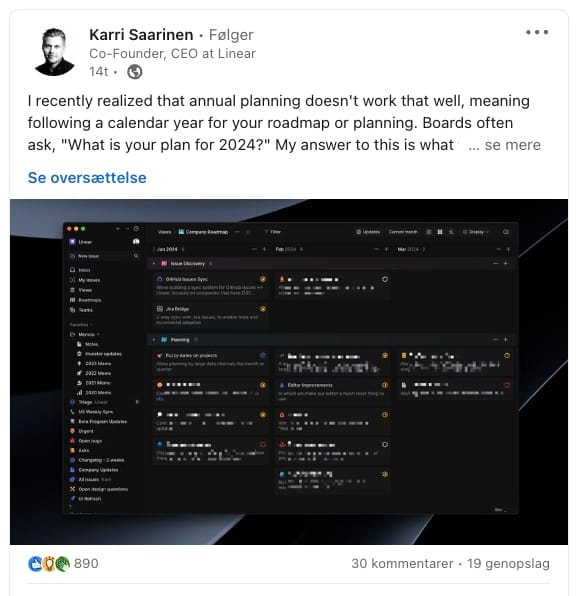Image resolution: width=581 pixels, height=596 pixels.
Task: Open the three-dots post options menu
Action: tap(537, 32)
